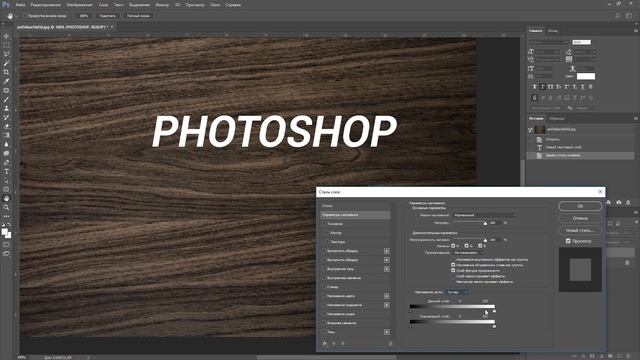Select the Magic Wand tool
640x360 pixels.
point(6,63)
